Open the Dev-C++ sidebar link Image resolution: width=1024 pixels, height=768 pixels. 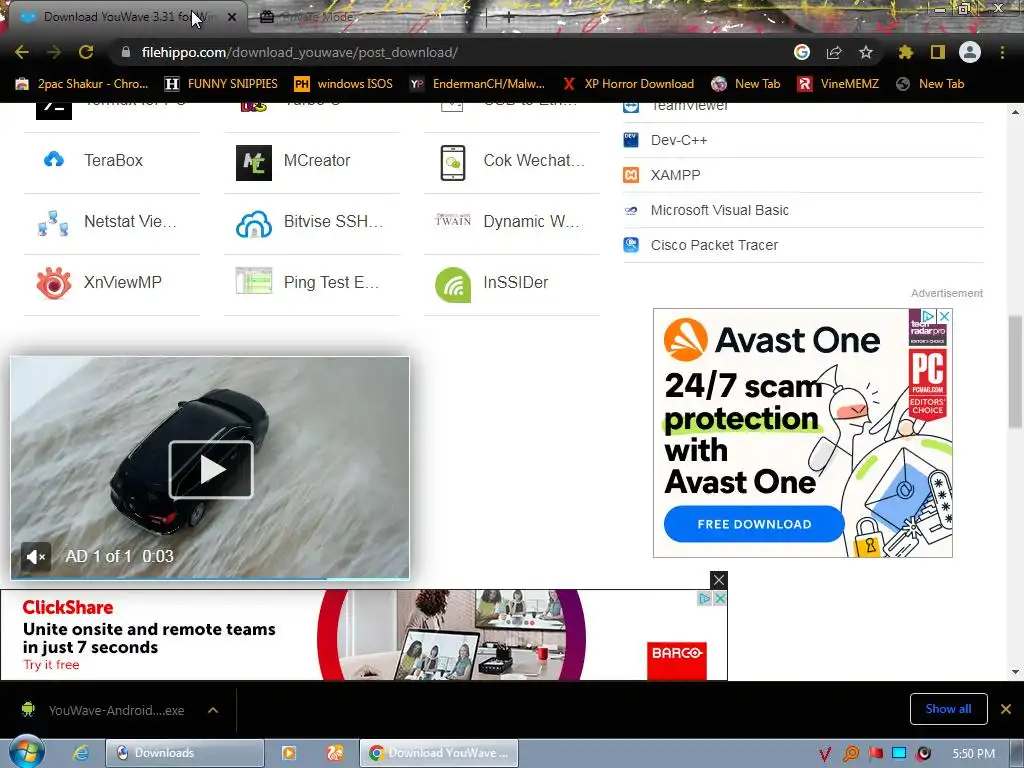coord(679,140)
